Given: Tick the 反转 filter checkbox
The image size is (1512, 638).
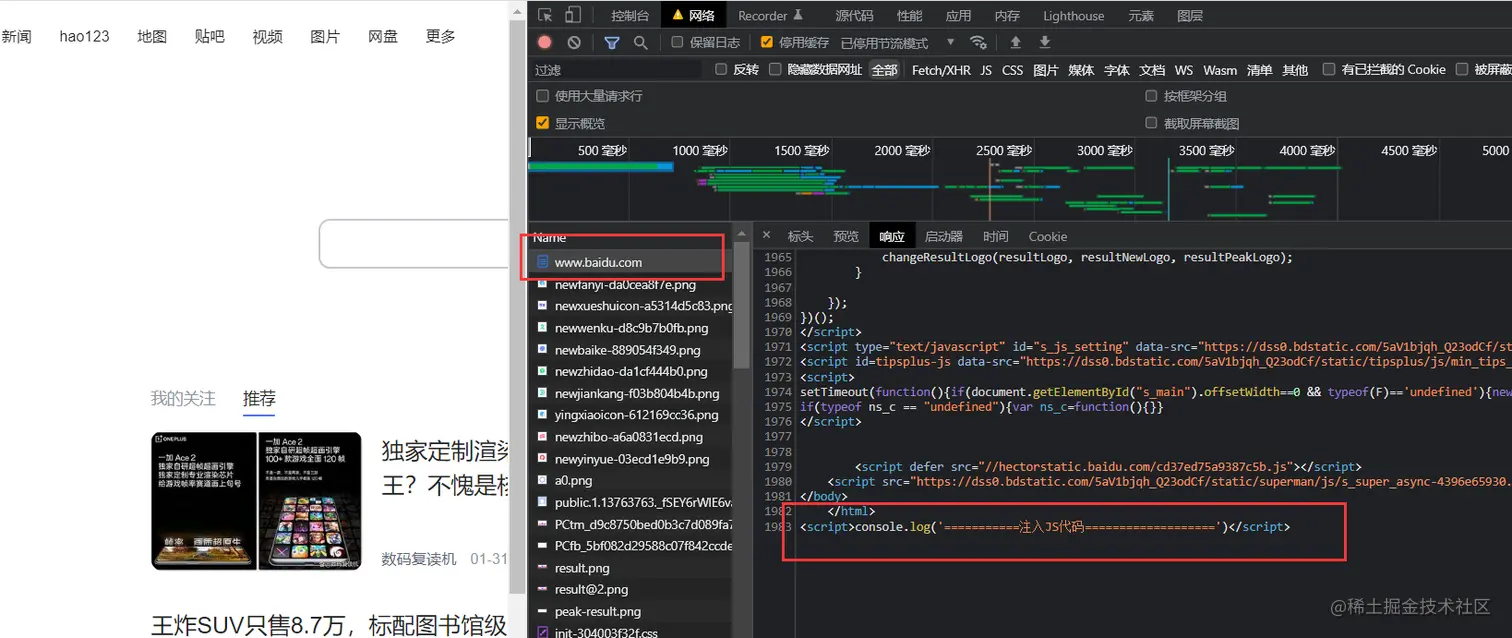Looking at the screenshot, I should 721,69.
